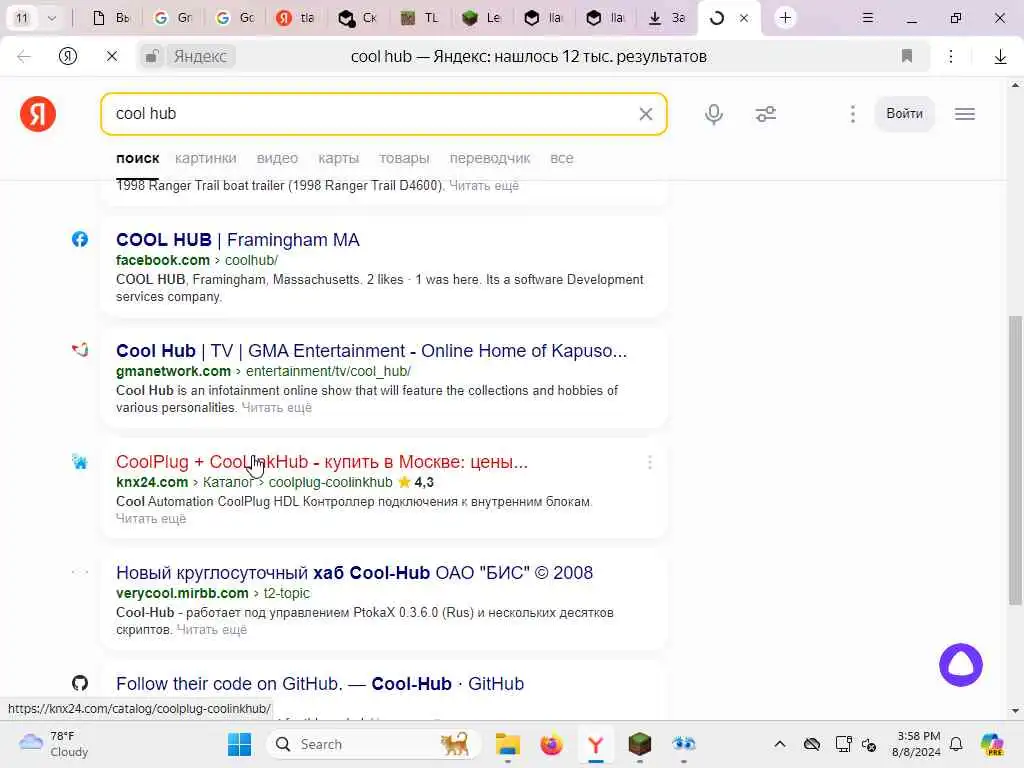Open a new browser tab
Screen dimensions: 1024x768
click(x=785, y=18)
